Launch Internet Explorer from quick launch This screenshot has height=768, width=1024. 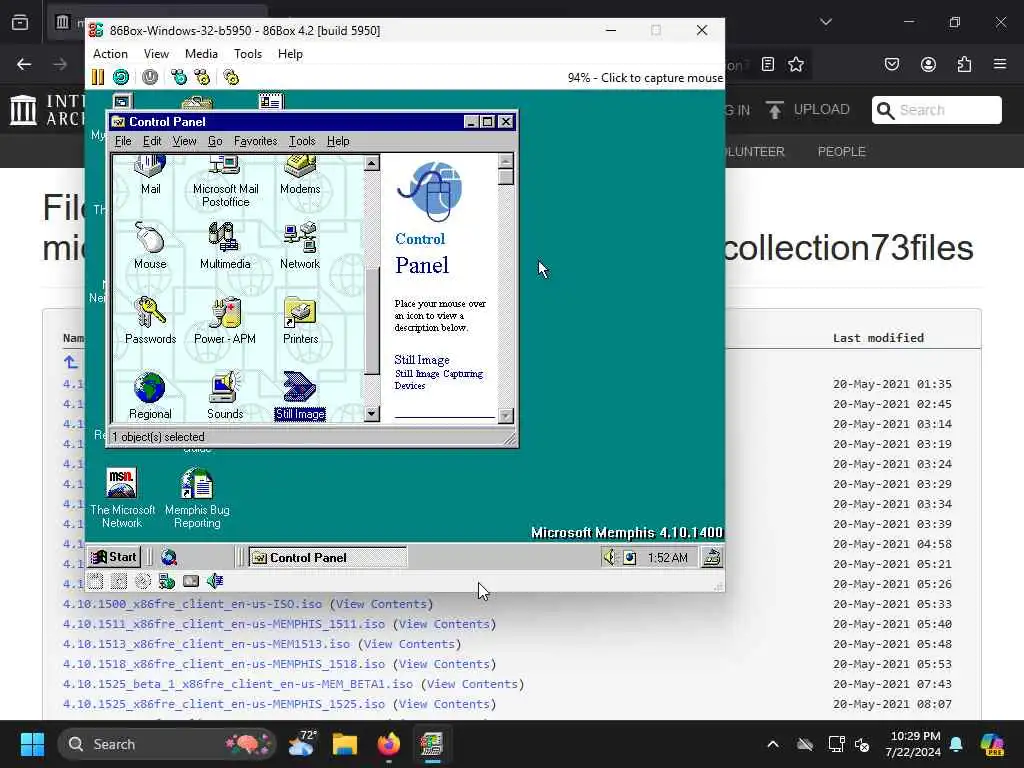point(169,557)
